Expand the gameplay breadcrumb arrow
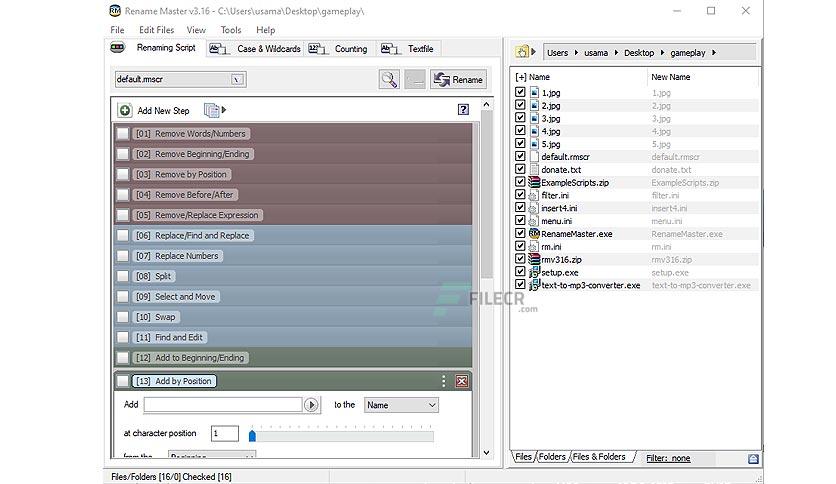This screenshot has height=484, width=836. pos(714,52)
